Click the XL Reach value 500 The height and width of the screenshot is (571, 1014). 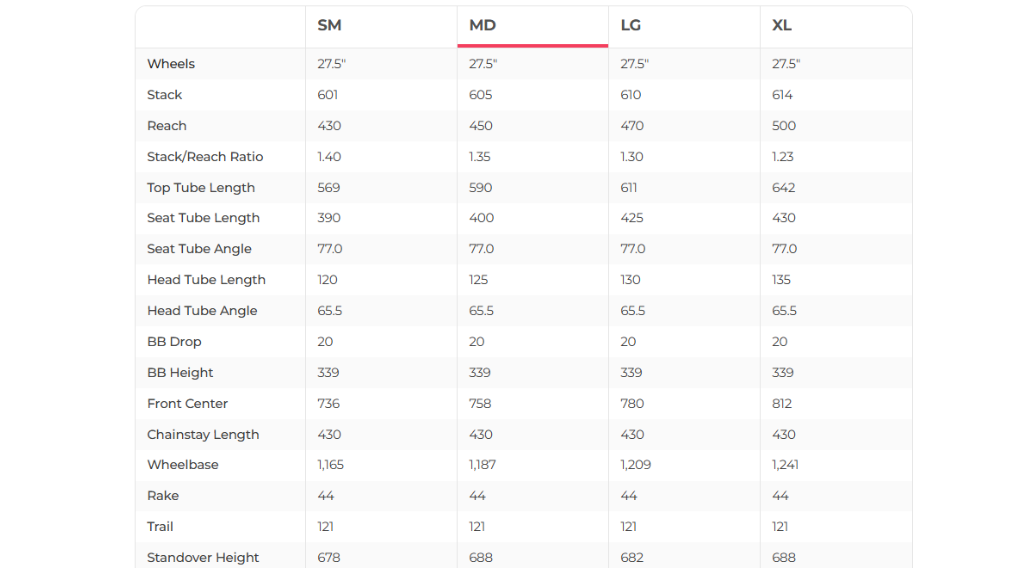(x=784, y=126)
